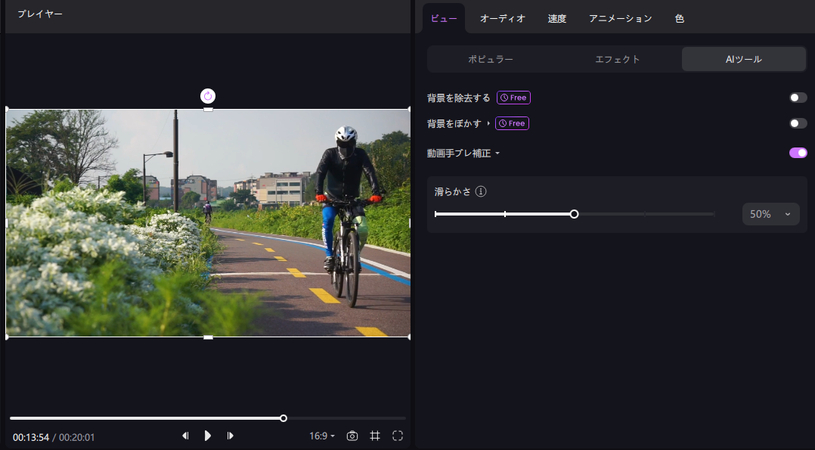Step back one frame

(x=185, y=436)
